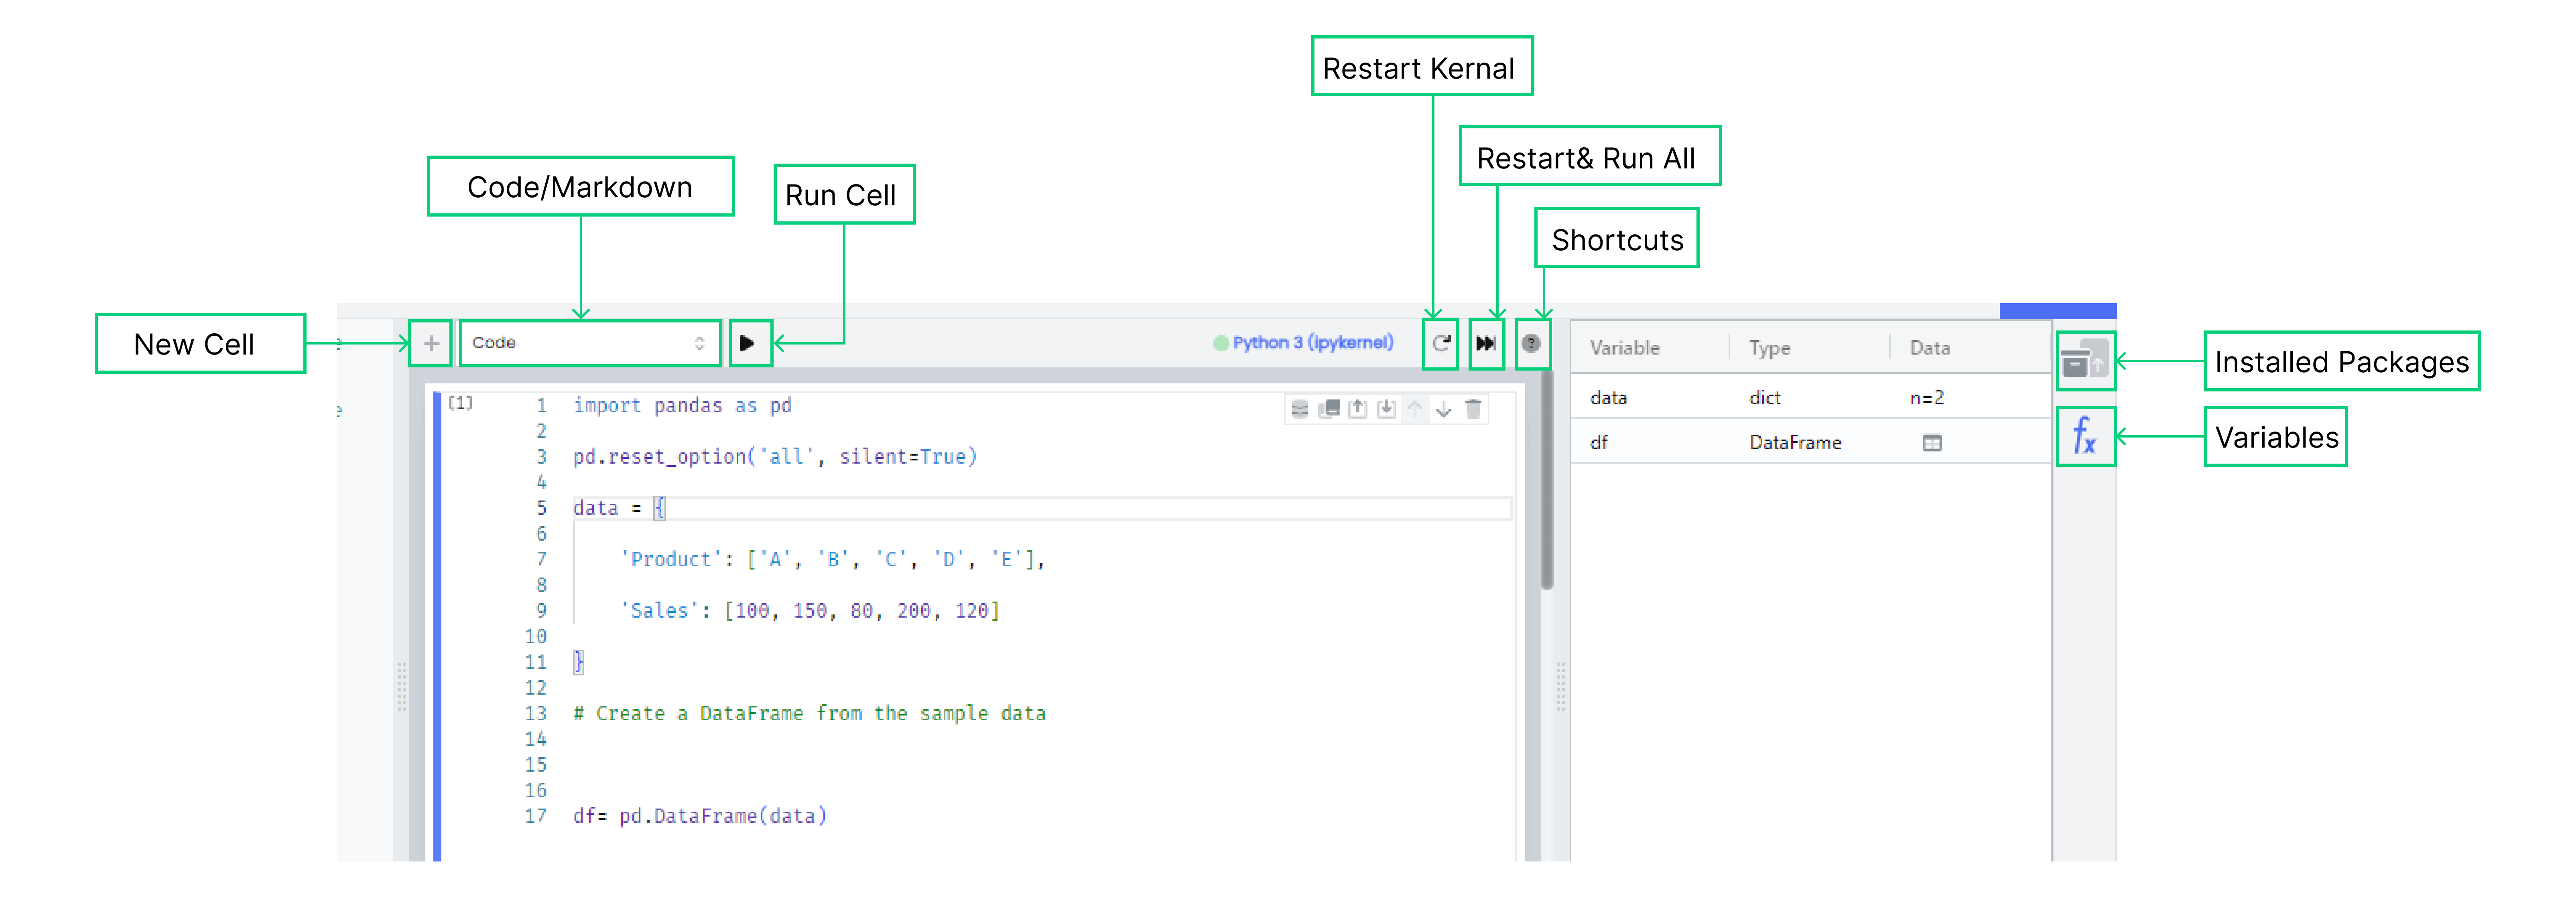Open the Code cell type dropdown
The image size is (2576, 908).
click(590, 343)
